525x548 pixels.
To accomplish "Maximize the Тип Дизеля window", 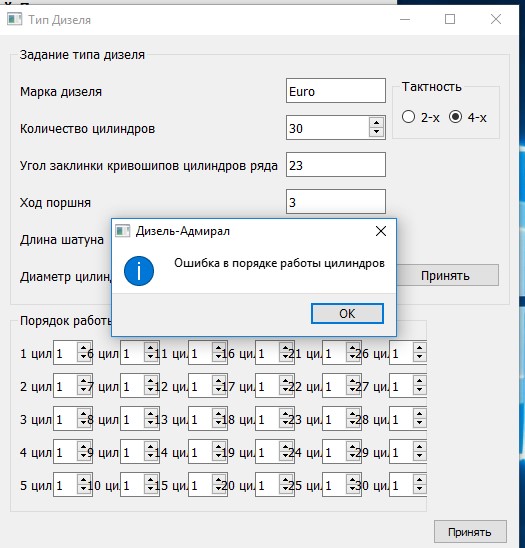I will coord(450,19).
